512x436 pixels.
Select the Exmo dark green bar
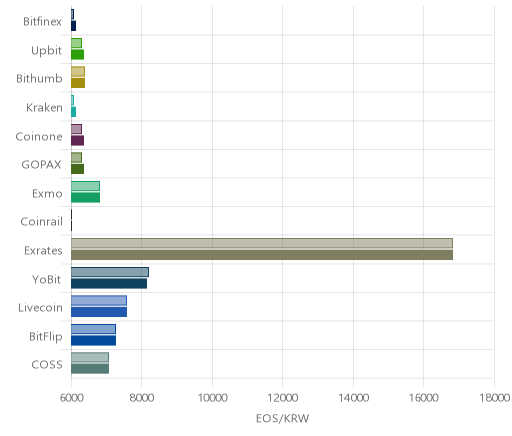[85, 198]
